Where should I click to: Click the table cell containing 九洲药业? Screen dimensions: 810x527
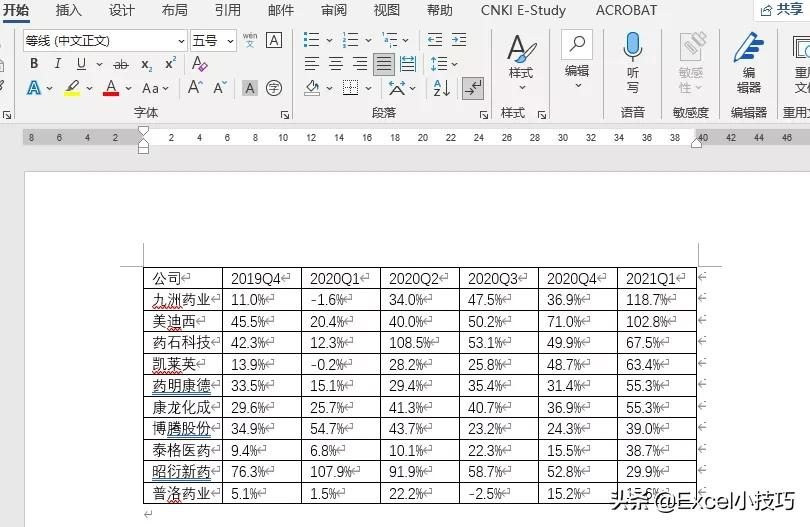coord(183,300)
